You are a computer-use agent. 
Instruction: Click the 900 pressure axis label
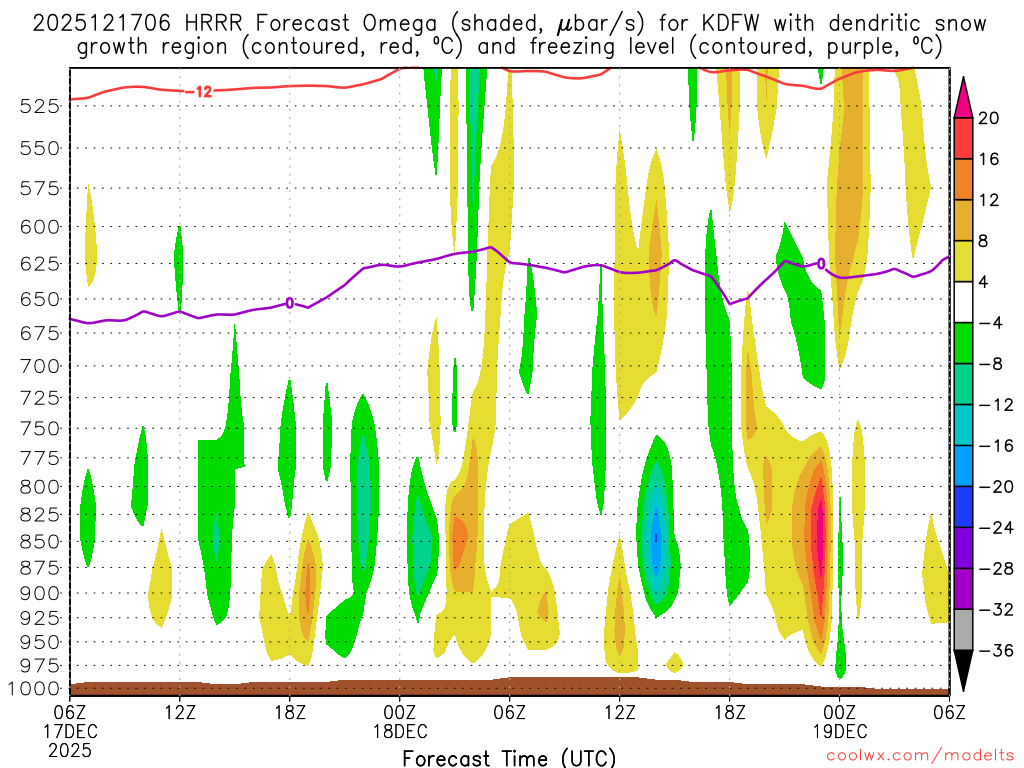coord(40,593)
